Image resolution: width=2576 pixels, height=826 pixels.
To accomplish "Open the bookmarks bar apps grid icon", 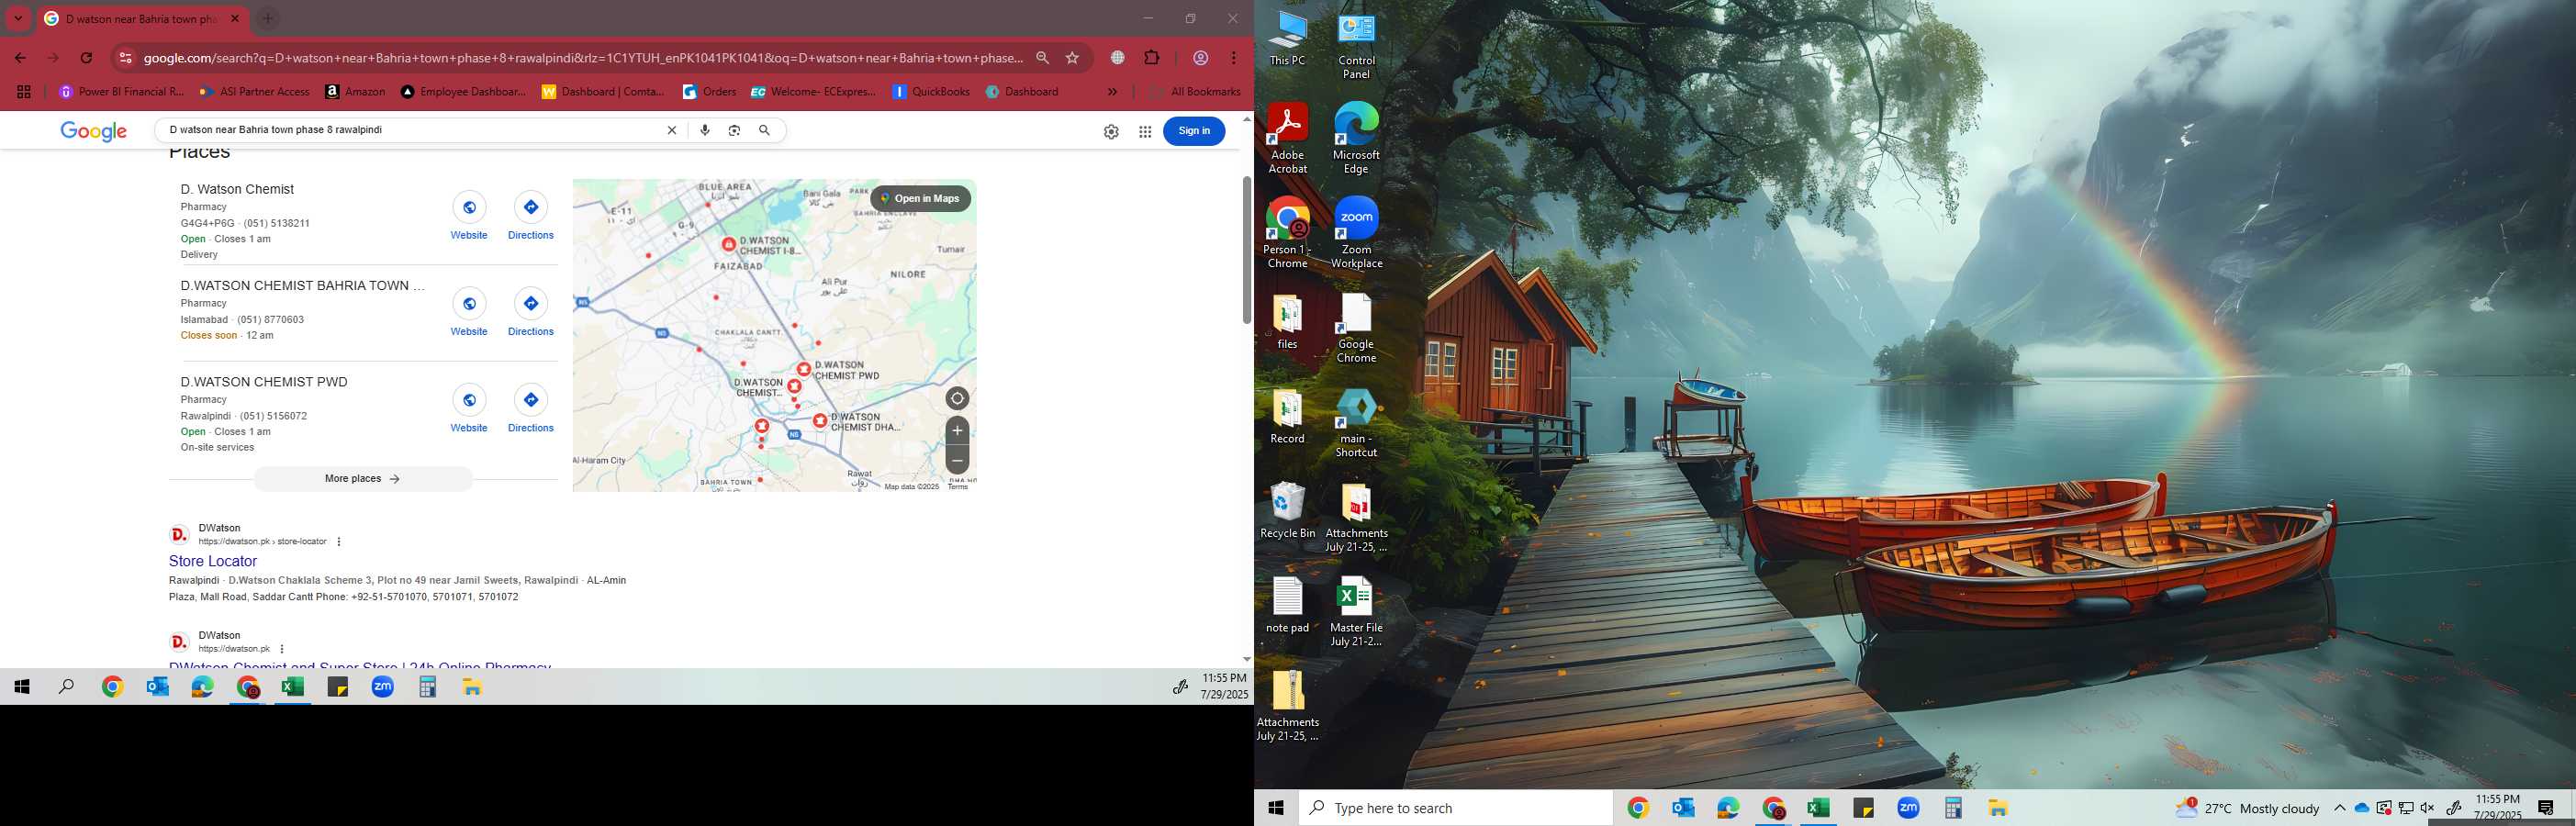I will (x=24, y=92).
